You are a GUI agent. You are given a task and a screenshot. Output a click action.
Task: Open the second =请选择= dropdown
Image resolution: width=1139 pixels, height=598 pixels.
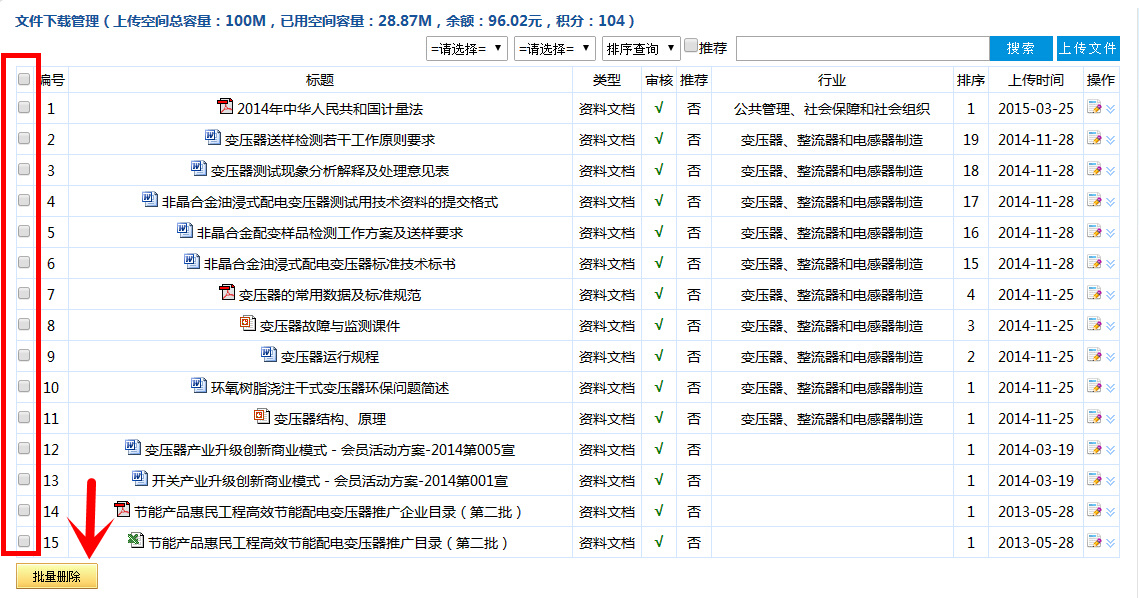[x=554, y=49]
